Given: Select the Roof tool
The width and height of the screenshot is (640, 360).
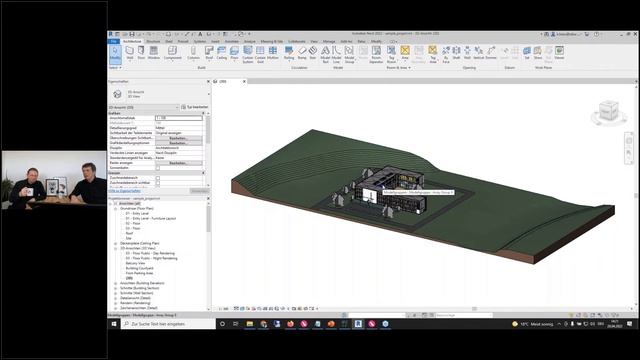Looking at the screenshot, I should [209, 53].
